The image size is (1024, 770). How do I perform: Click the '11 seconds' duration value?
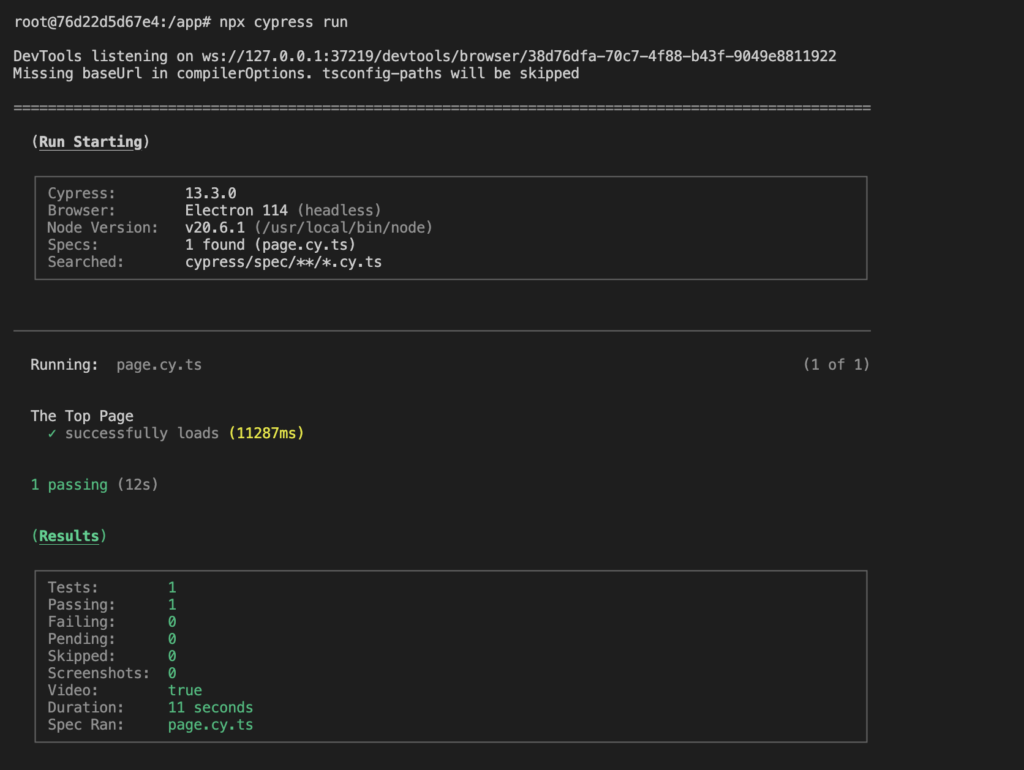210,707
